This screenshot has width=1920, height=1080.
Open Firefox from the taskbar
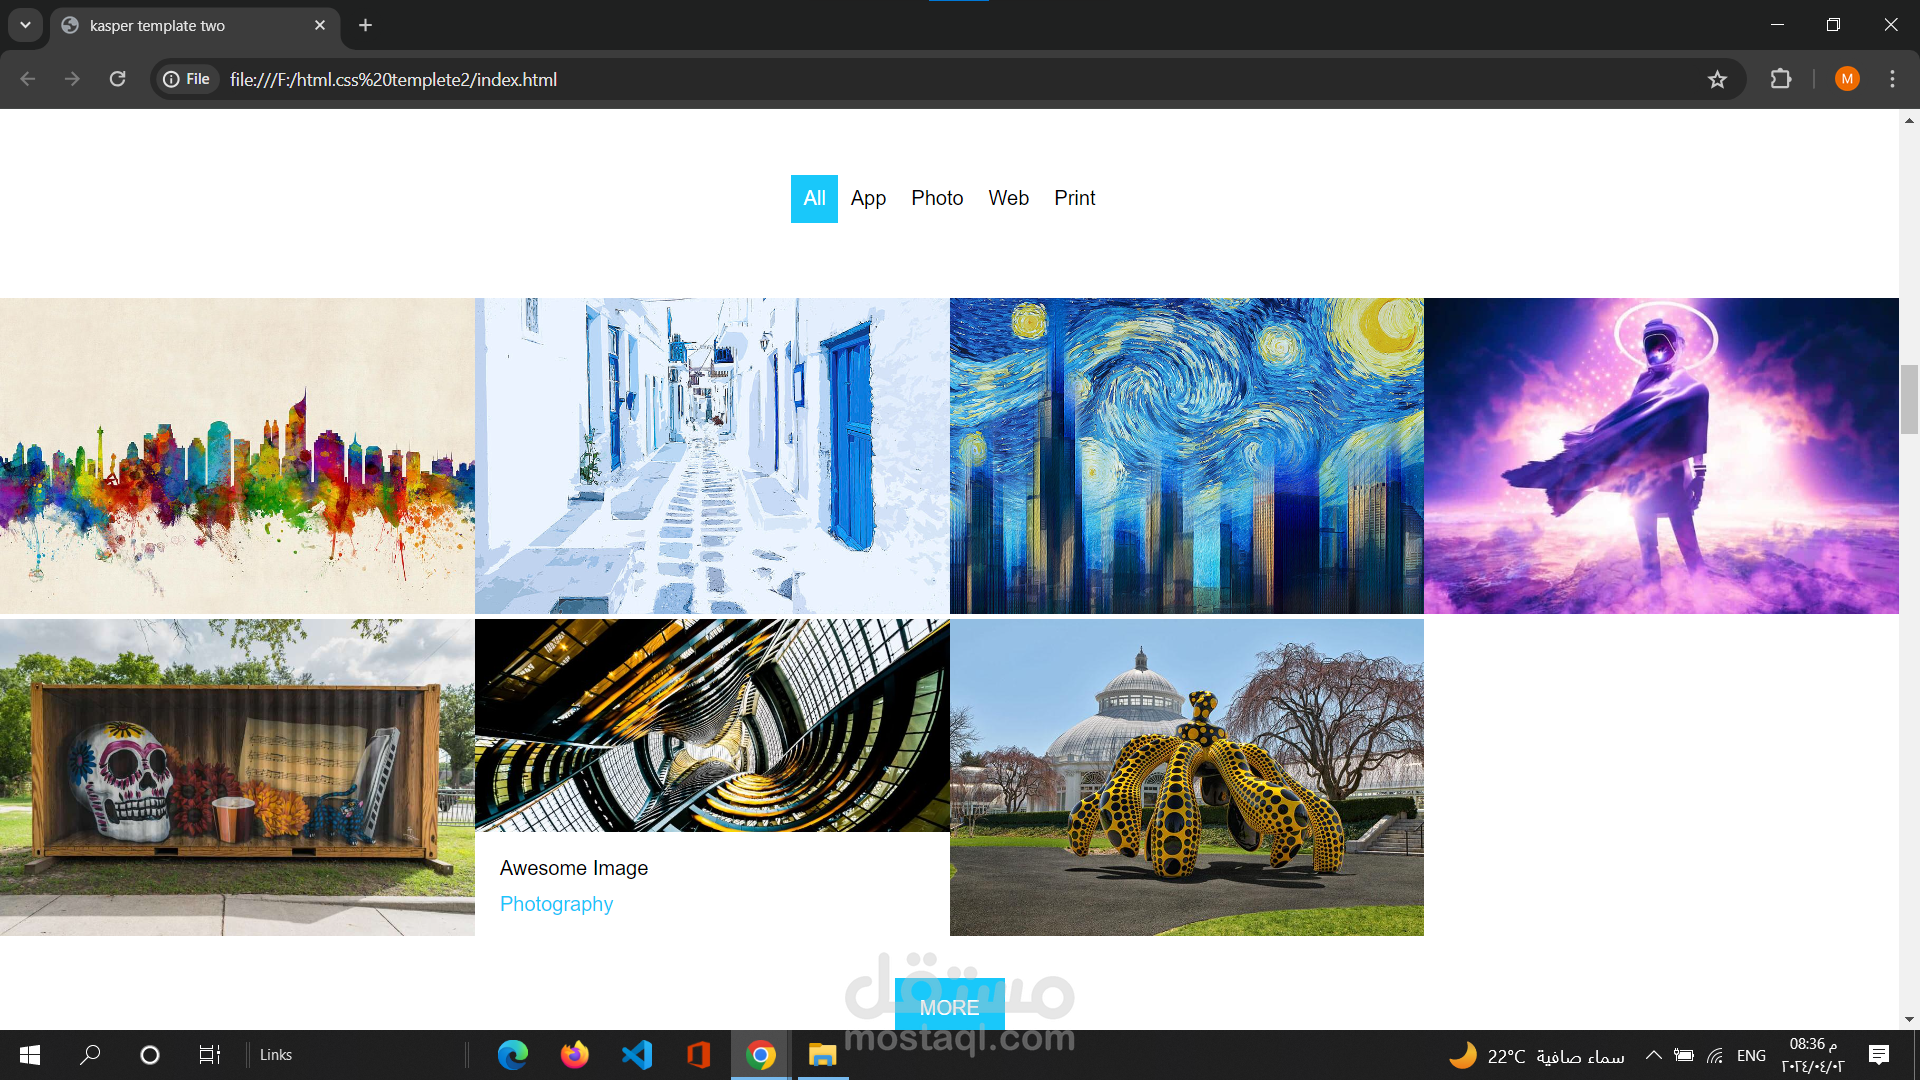(x=575, y=1055)
